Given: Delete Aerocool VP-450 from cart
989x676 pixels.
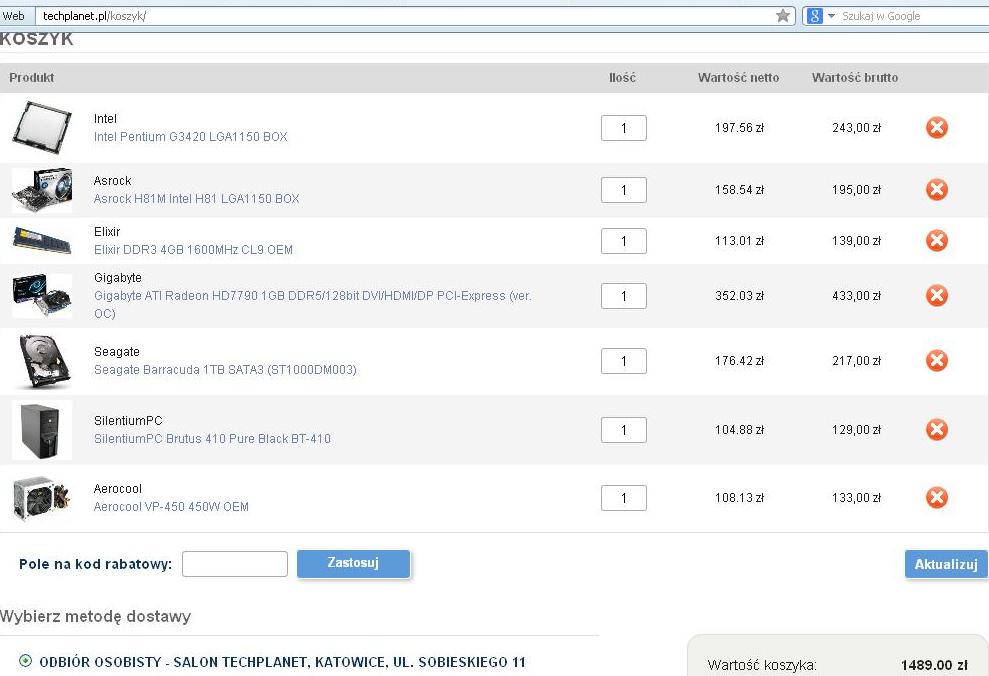Looking at the screenshot, I should click(937, 498).
